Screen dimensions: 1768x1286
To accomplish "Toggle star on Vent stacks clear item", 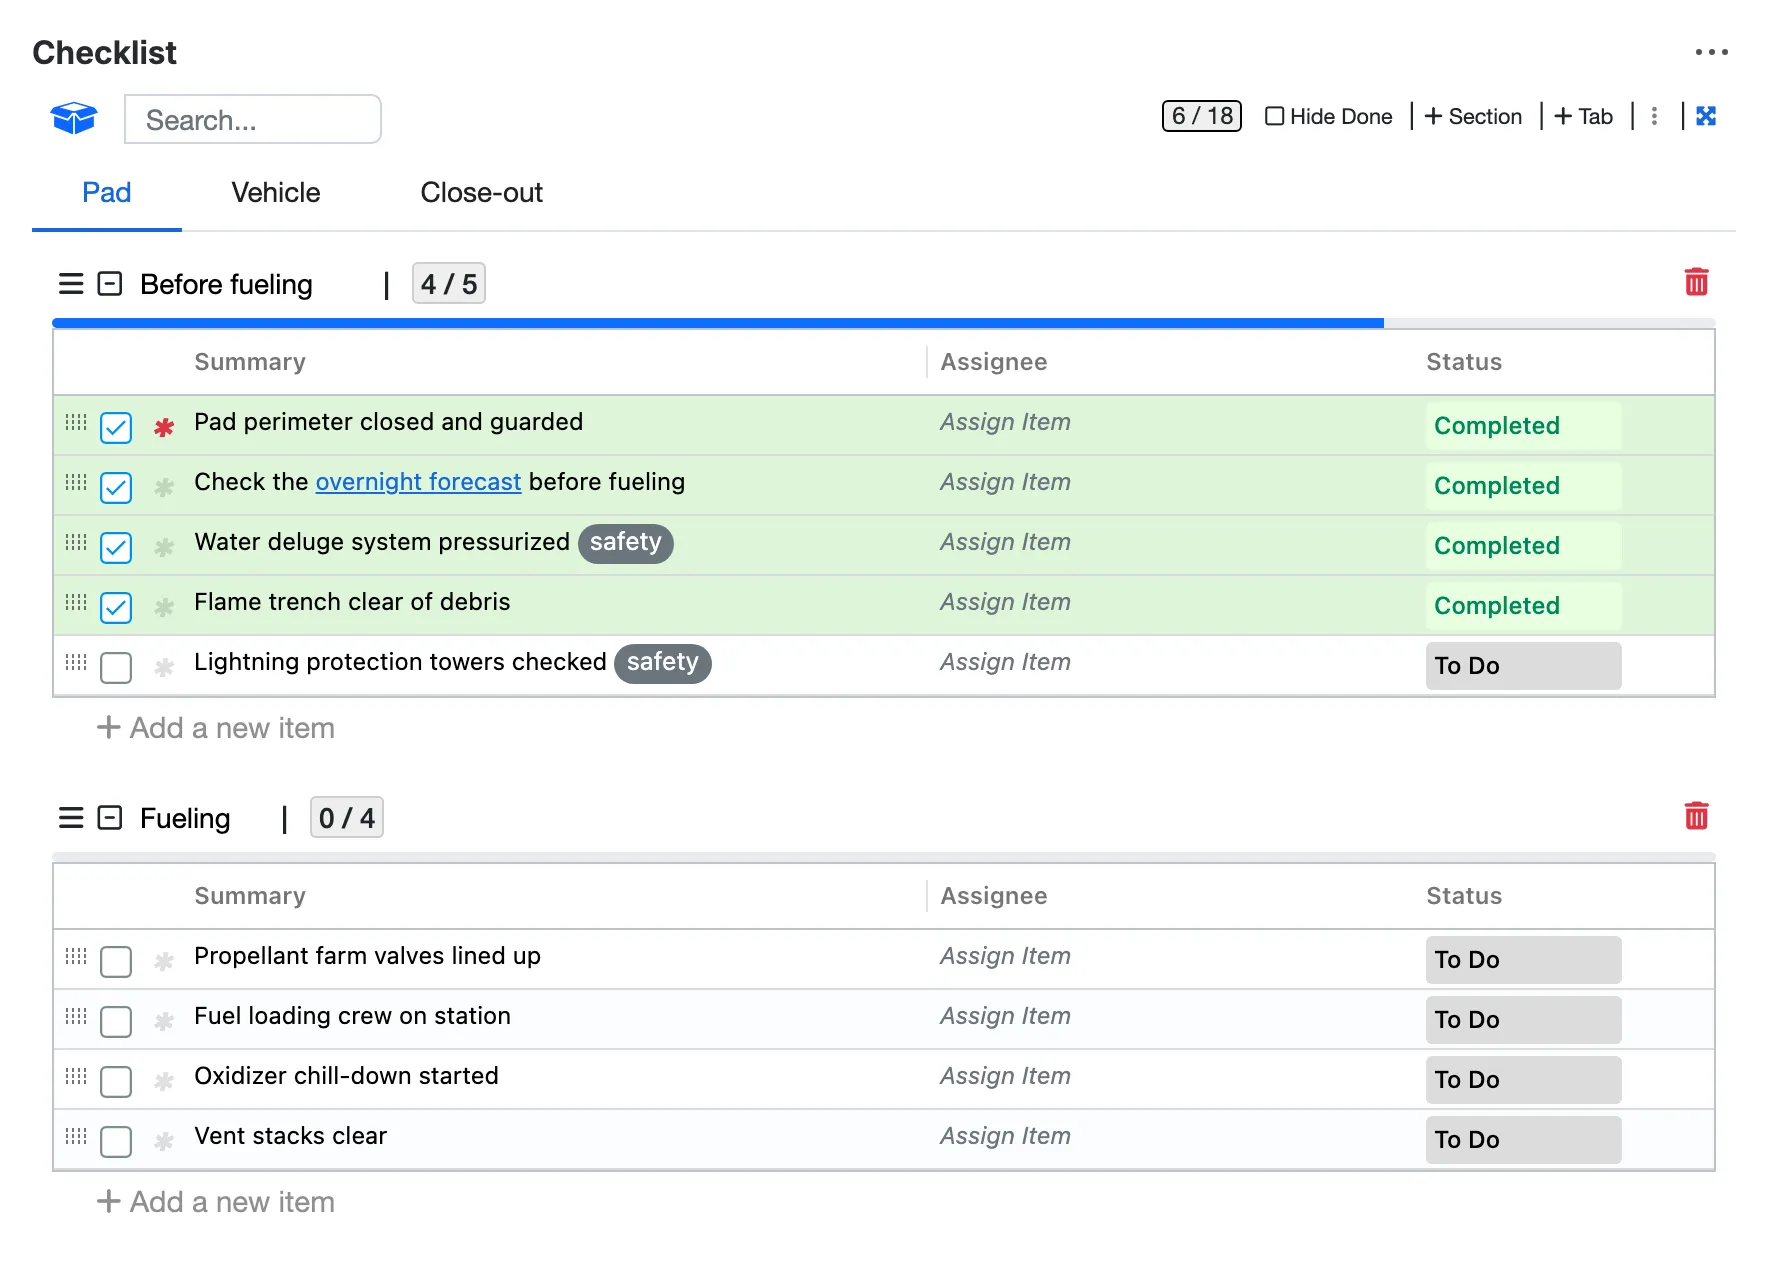I will (164, 1141).
